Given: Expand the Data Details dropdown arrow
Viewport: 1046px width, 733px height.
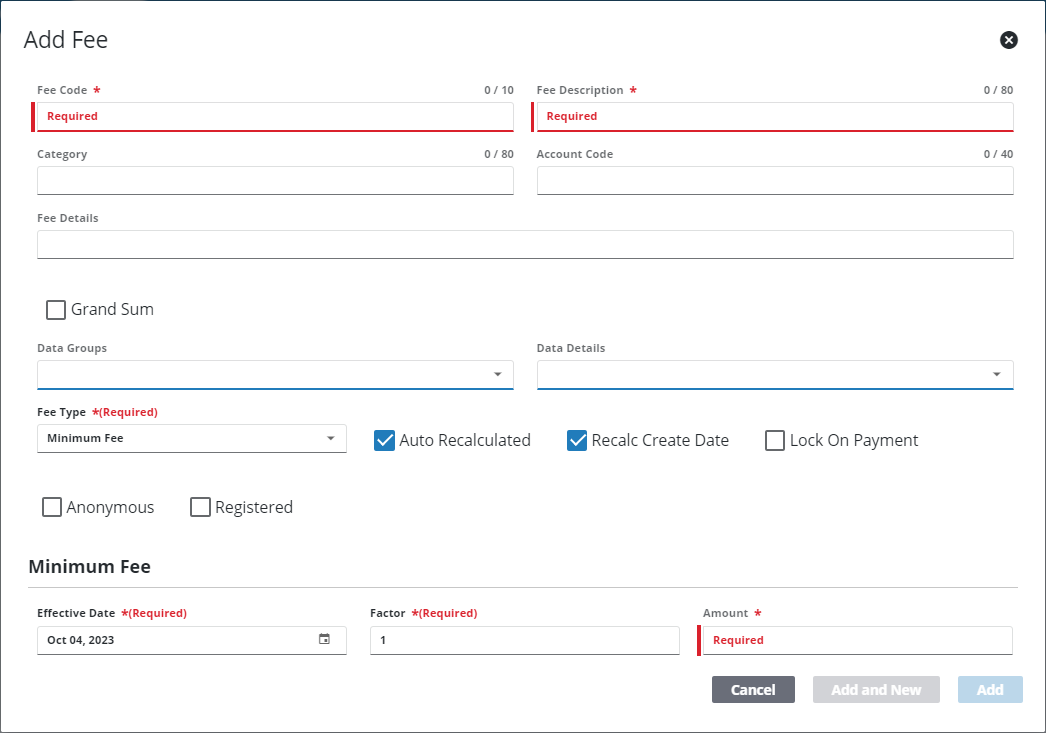Looking at the screenshot, I should coord(997,374).
